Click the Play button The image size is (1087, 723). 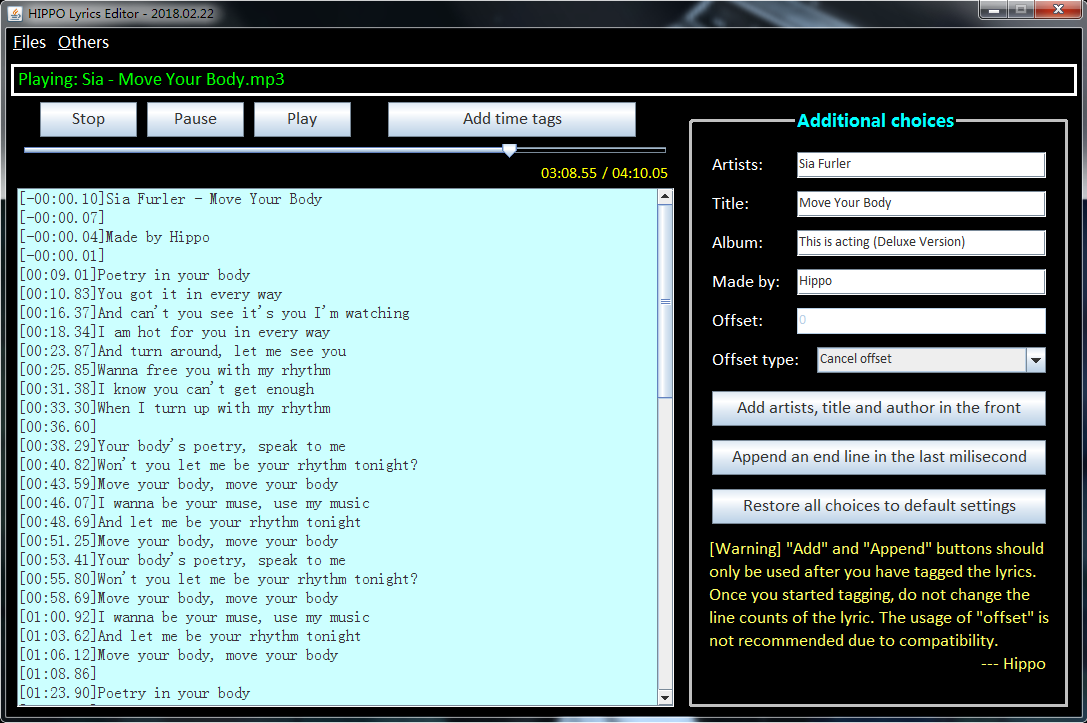coord(302,119)
